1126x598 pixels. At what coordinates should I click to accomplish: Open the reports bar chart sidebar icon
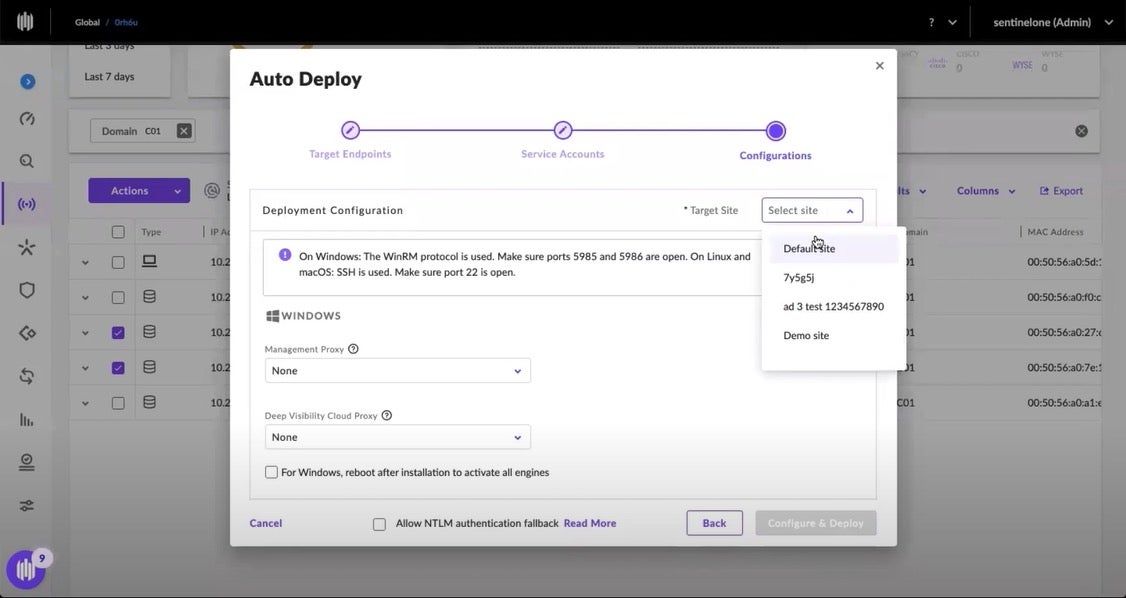[x=27, y=420]
